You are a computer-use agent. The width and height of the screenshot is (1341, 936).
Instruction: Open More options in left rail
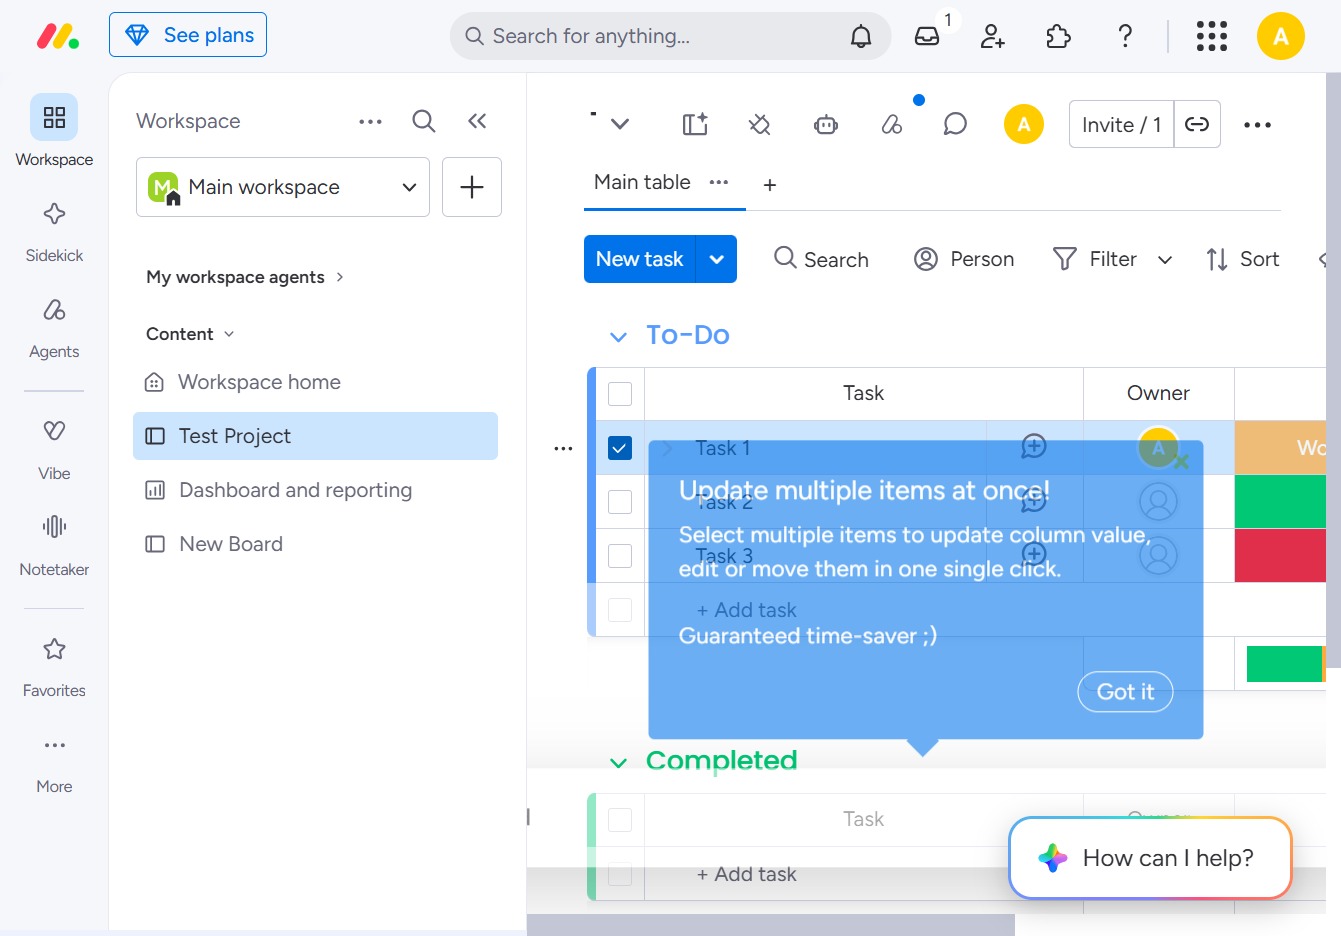point(54,763)
